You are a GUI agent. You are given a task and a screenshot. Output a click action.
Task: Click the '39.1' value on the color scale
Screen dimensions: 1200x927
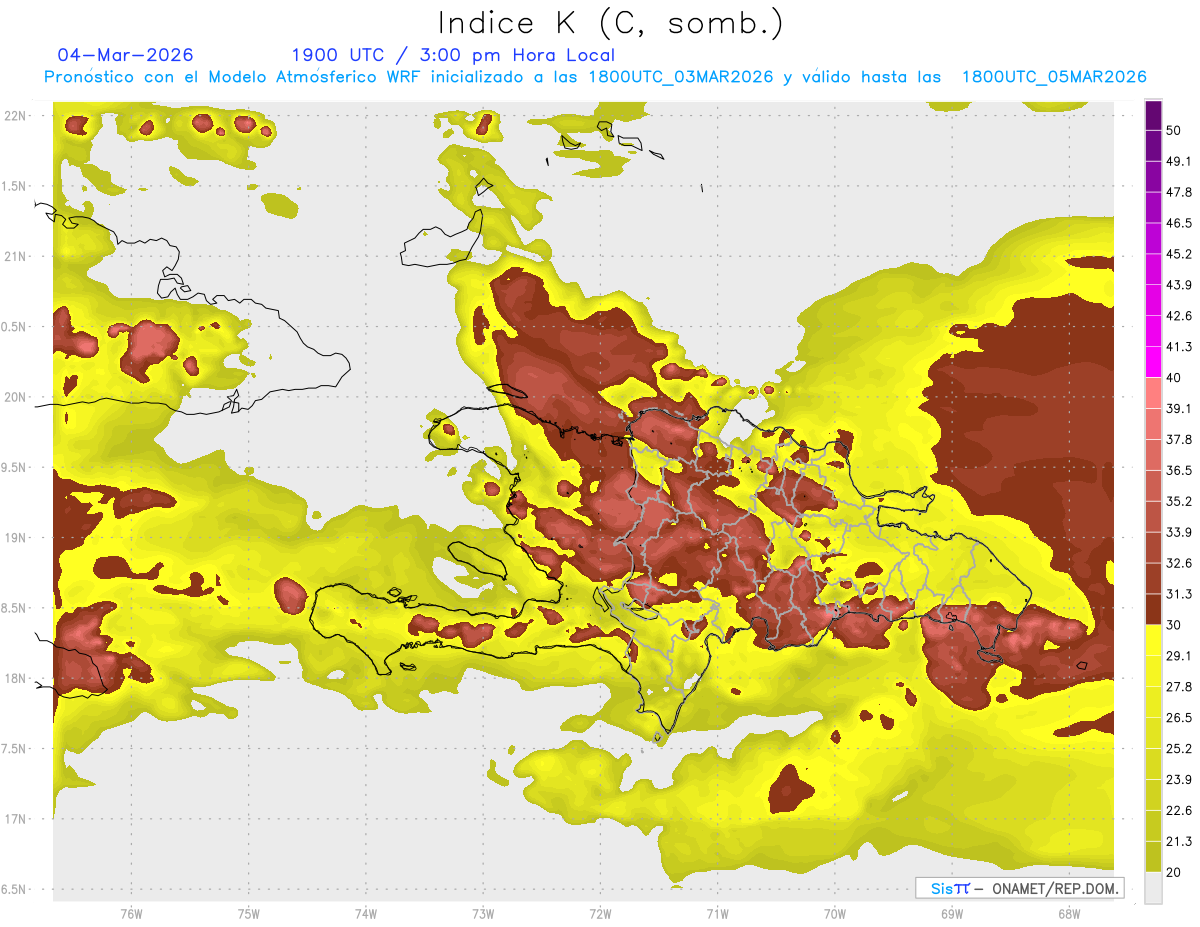click(x=1179, y=408)
